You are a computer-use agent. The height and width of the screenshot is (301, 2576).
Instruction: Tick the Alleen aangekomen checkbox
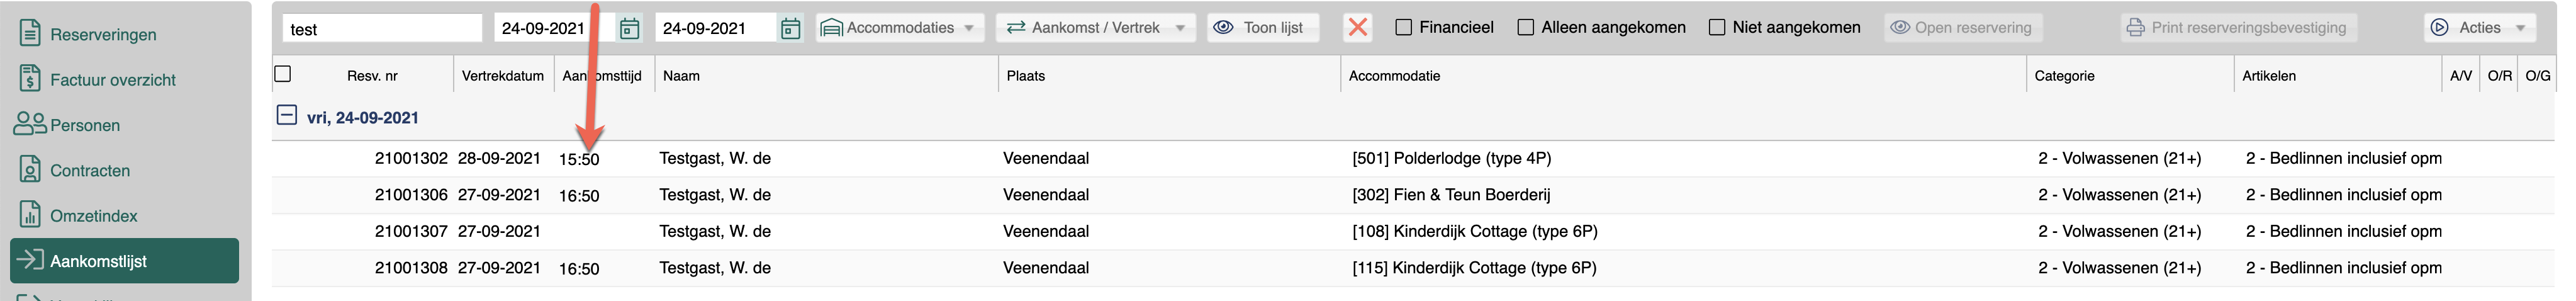coord(1526,27)
